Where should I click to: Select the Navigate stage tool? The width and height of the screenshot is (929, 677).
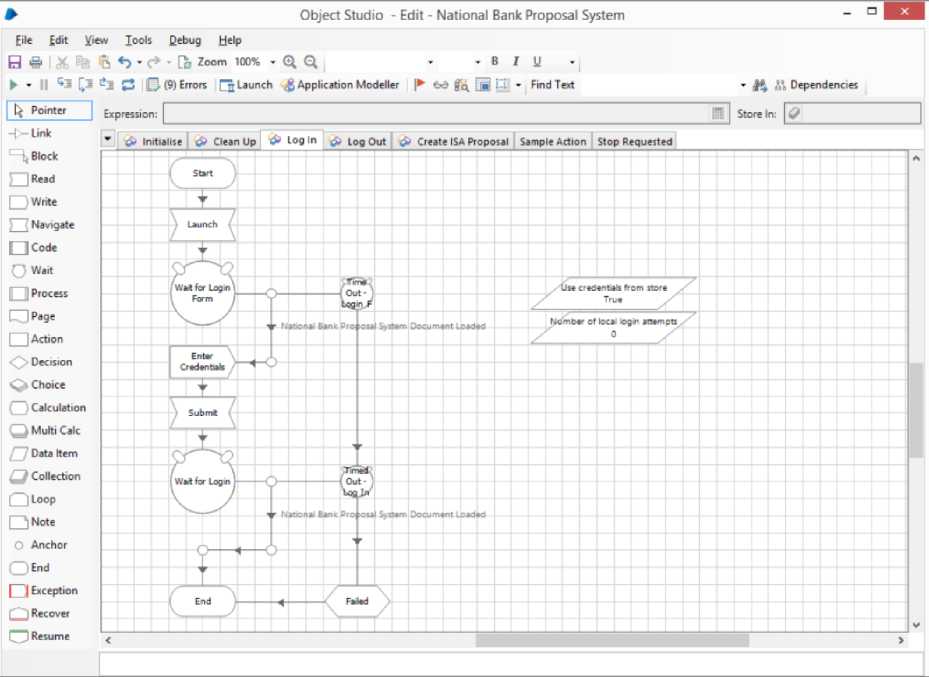click(43, 225)
